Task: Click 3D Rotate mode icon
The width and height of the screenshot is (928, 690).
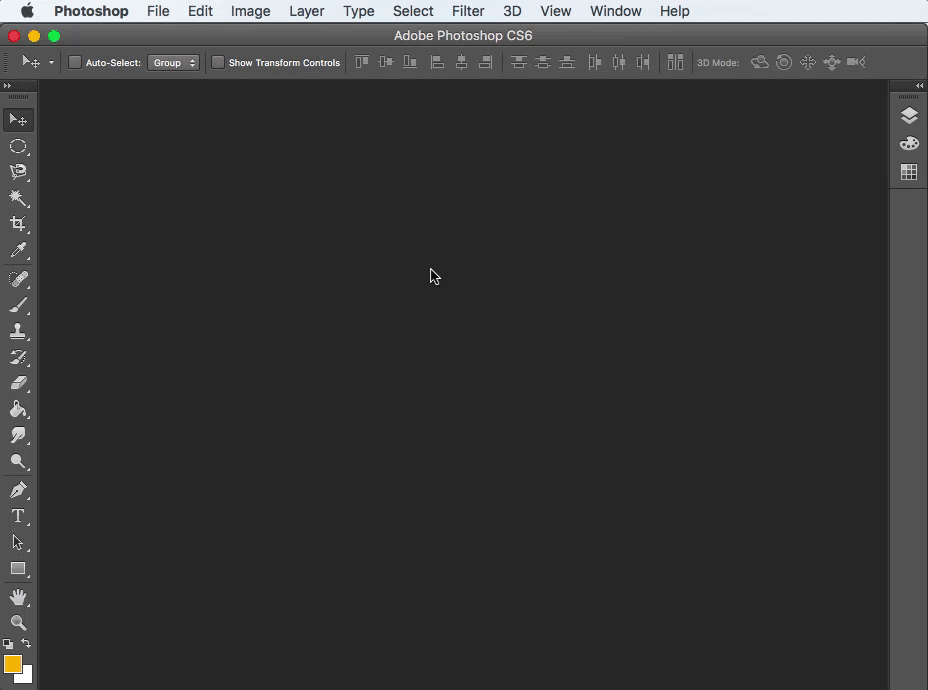Action: tap(759, 62)
